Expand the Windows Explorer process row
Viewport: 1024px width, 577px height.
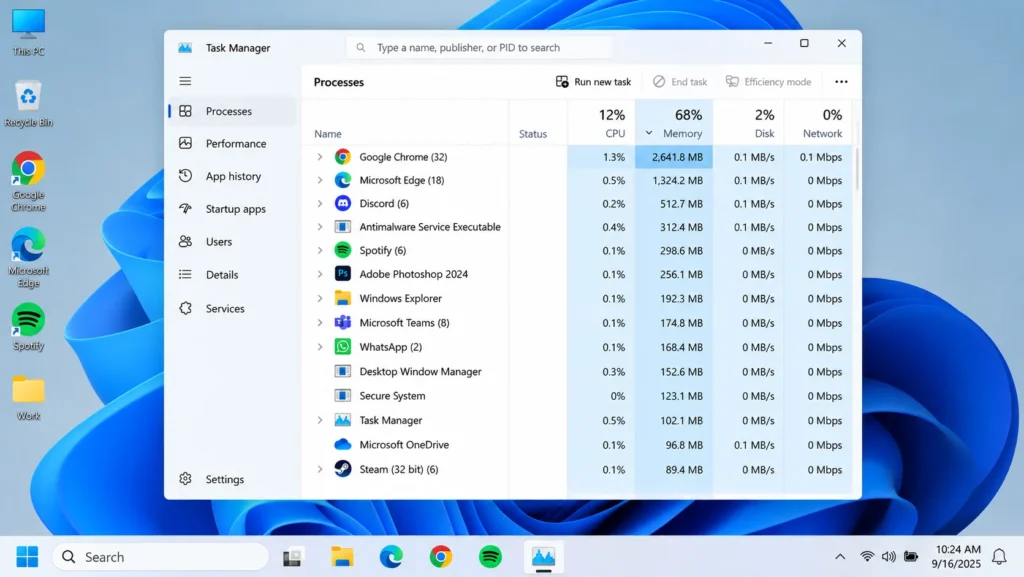coord(320,298)
